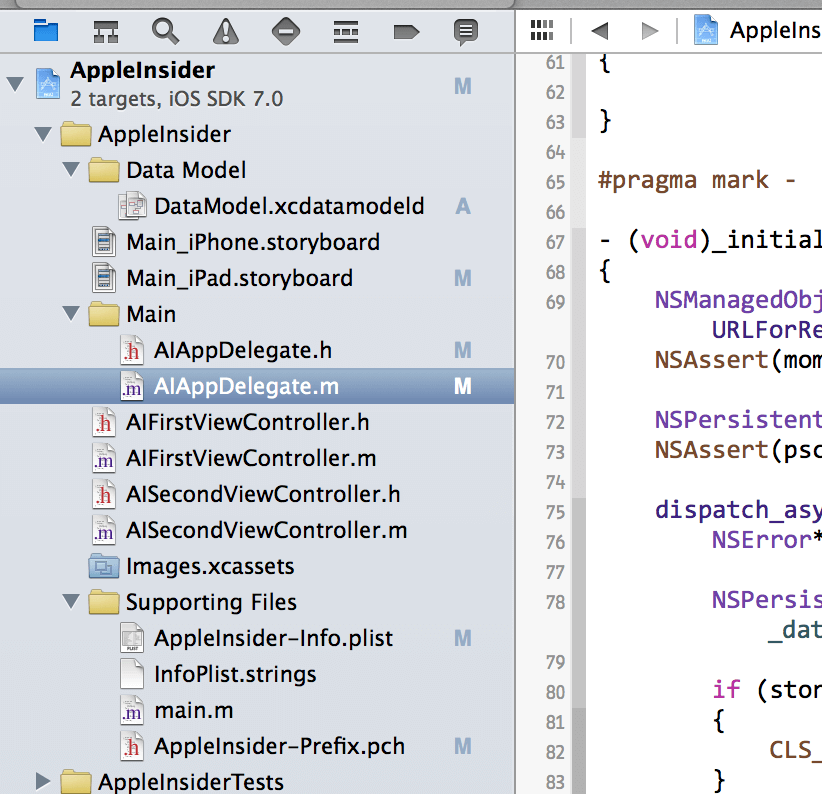Image resolution: width=822 pixels, height=794 pixels.
Task: Collapse the AppleInsider group folder
Action: tap(43, 134)
